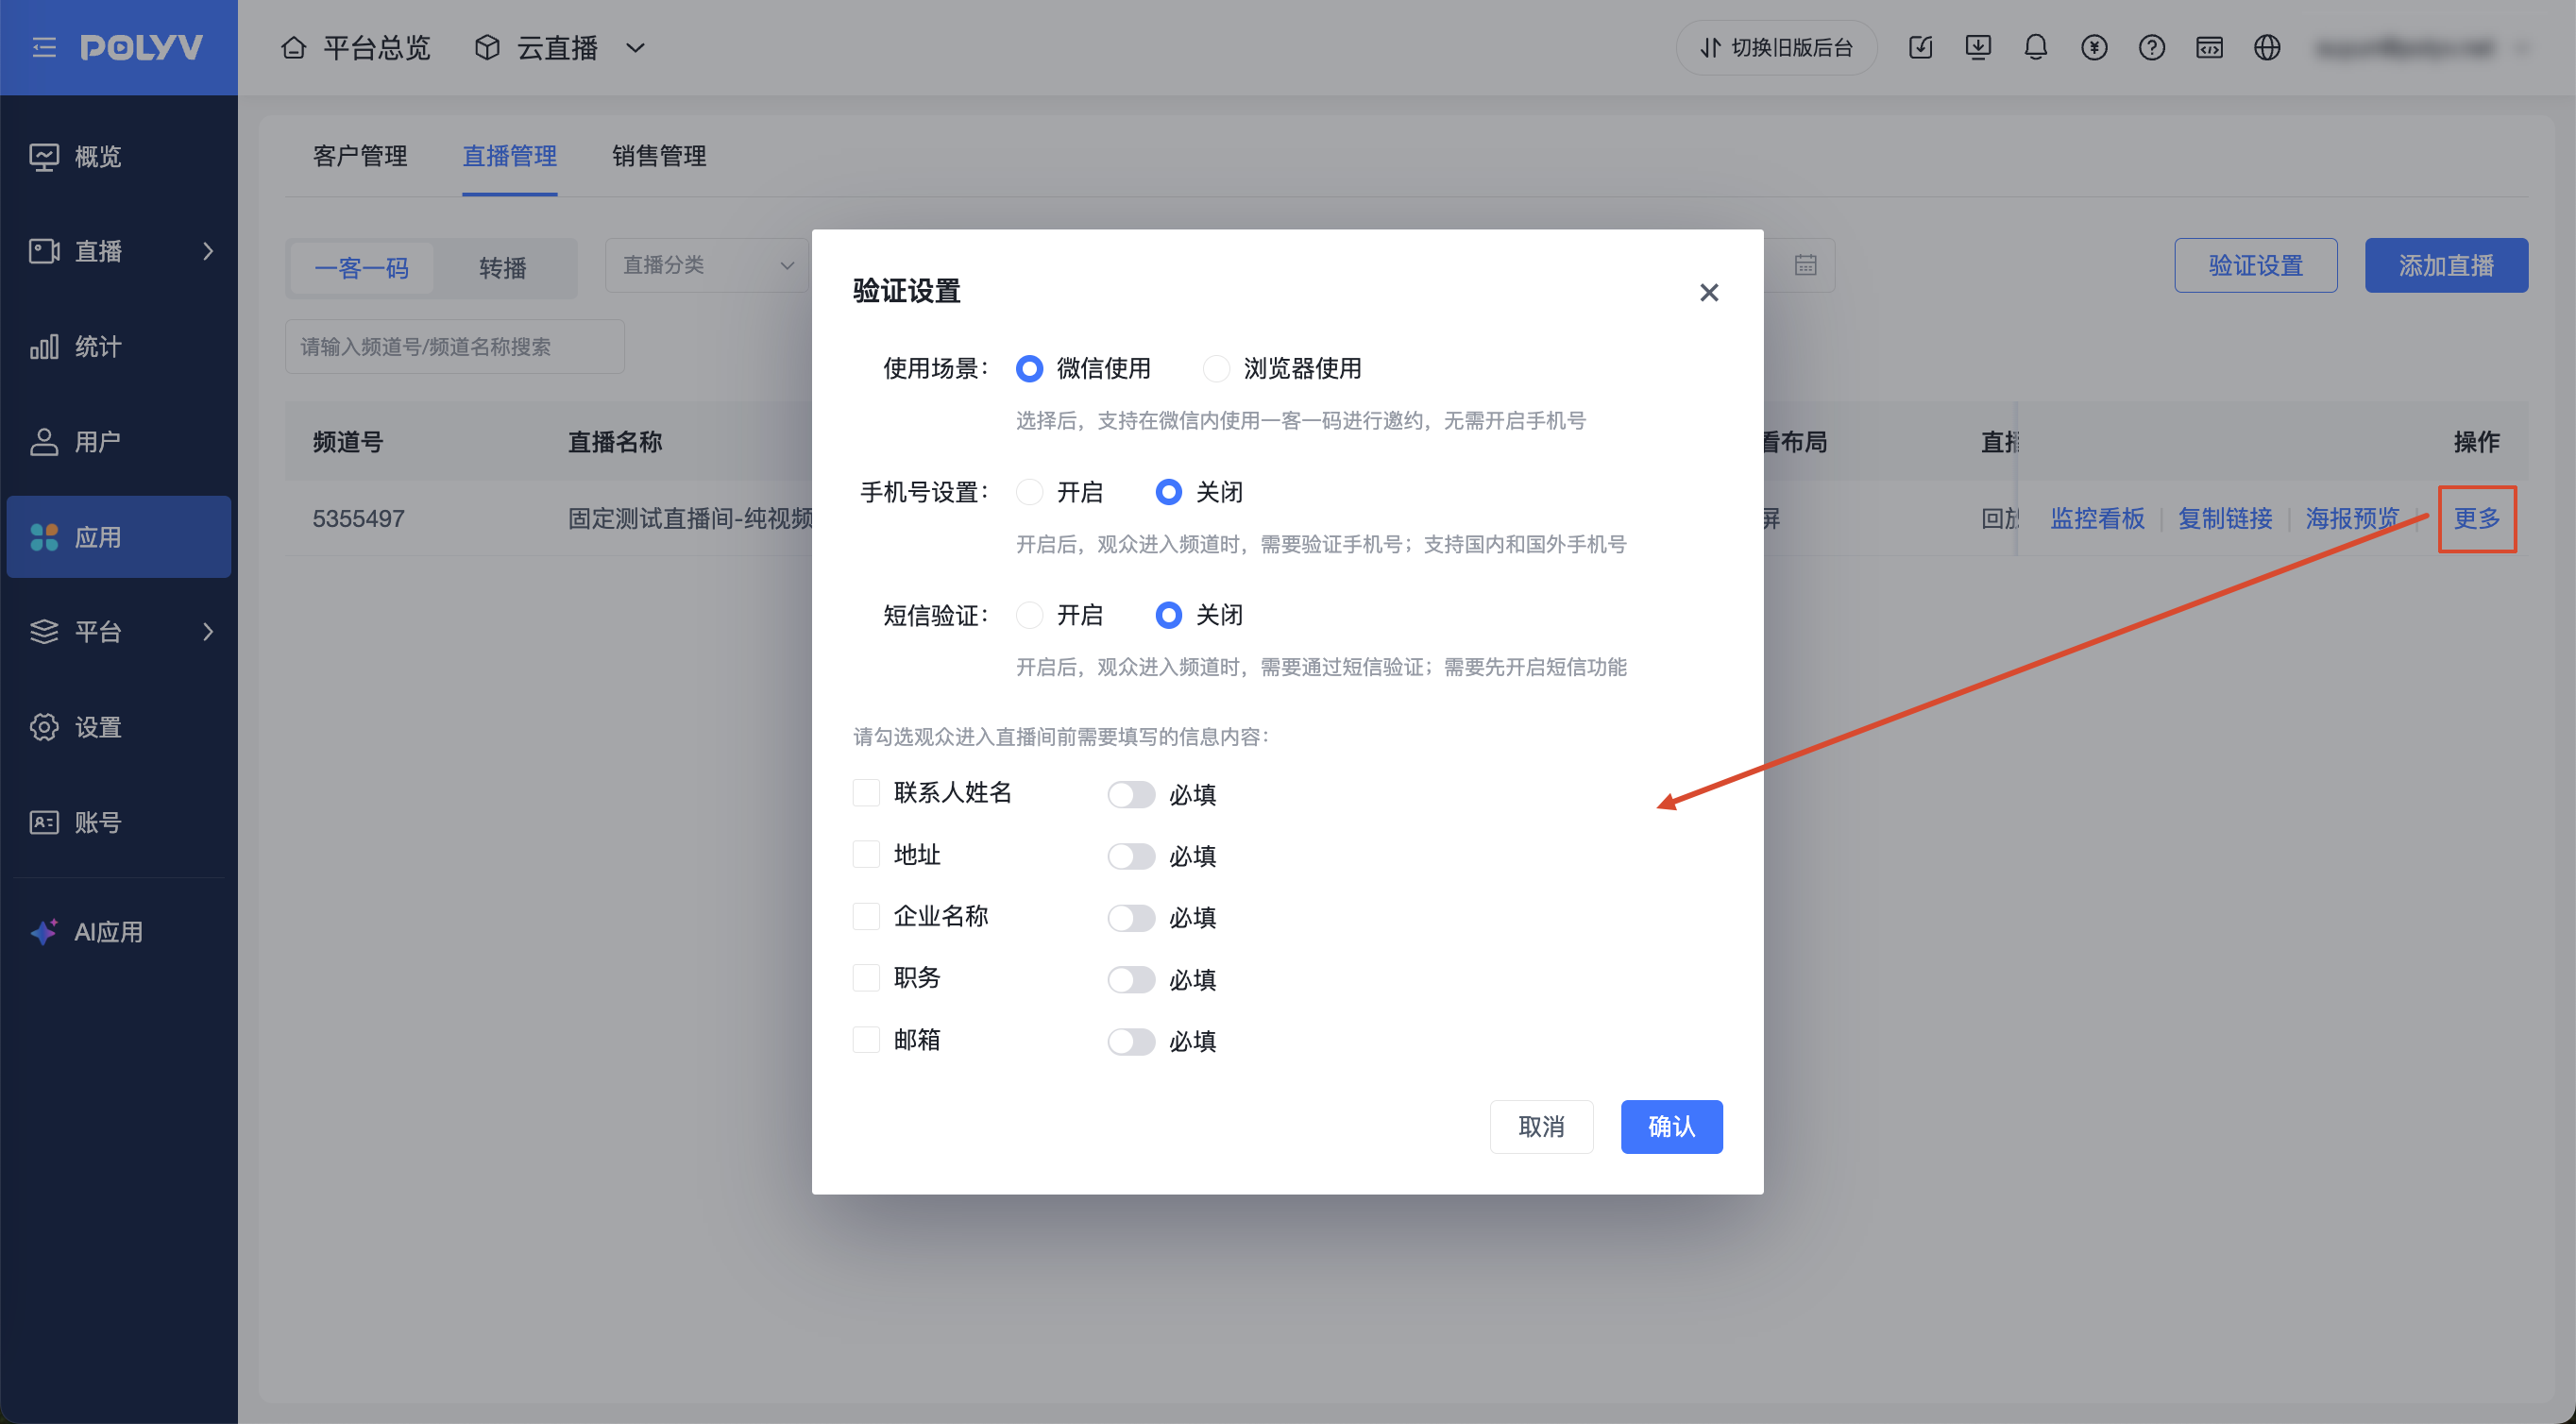Open the help question mark icon
The image size is (2576, 1424).
2152,47
